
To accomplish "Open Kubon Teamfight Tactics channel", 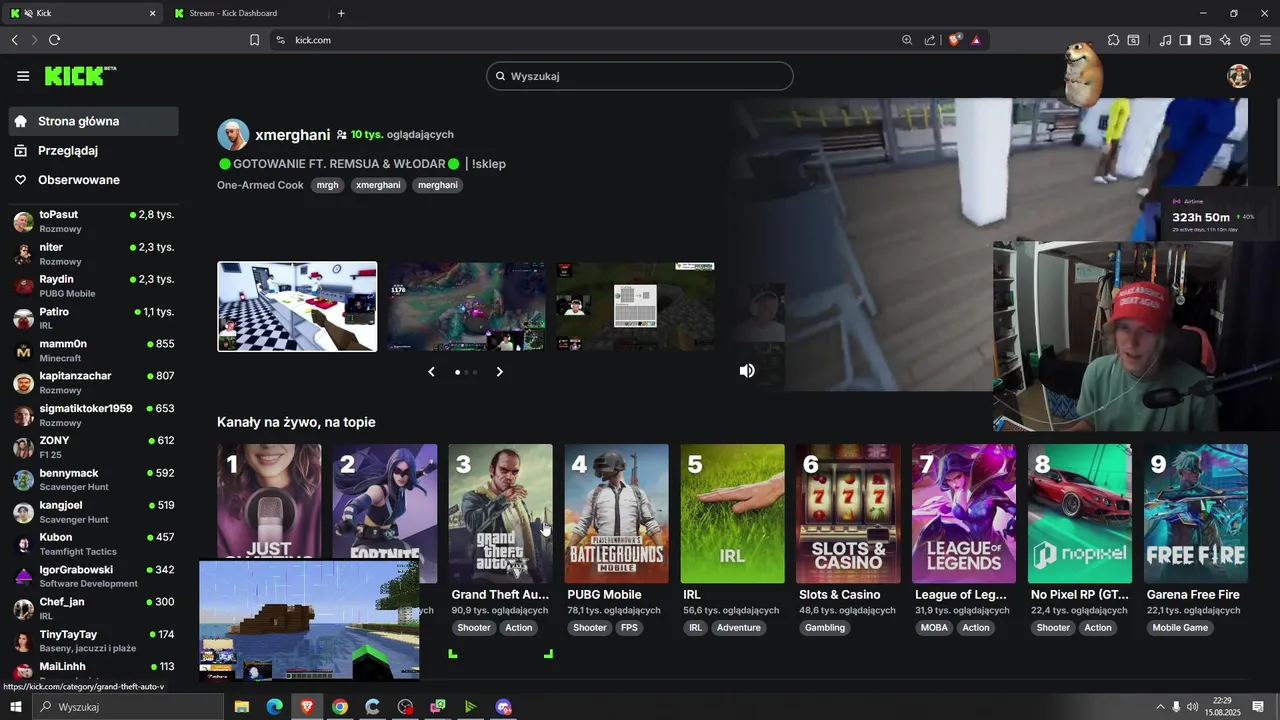I will pos(94,544).
